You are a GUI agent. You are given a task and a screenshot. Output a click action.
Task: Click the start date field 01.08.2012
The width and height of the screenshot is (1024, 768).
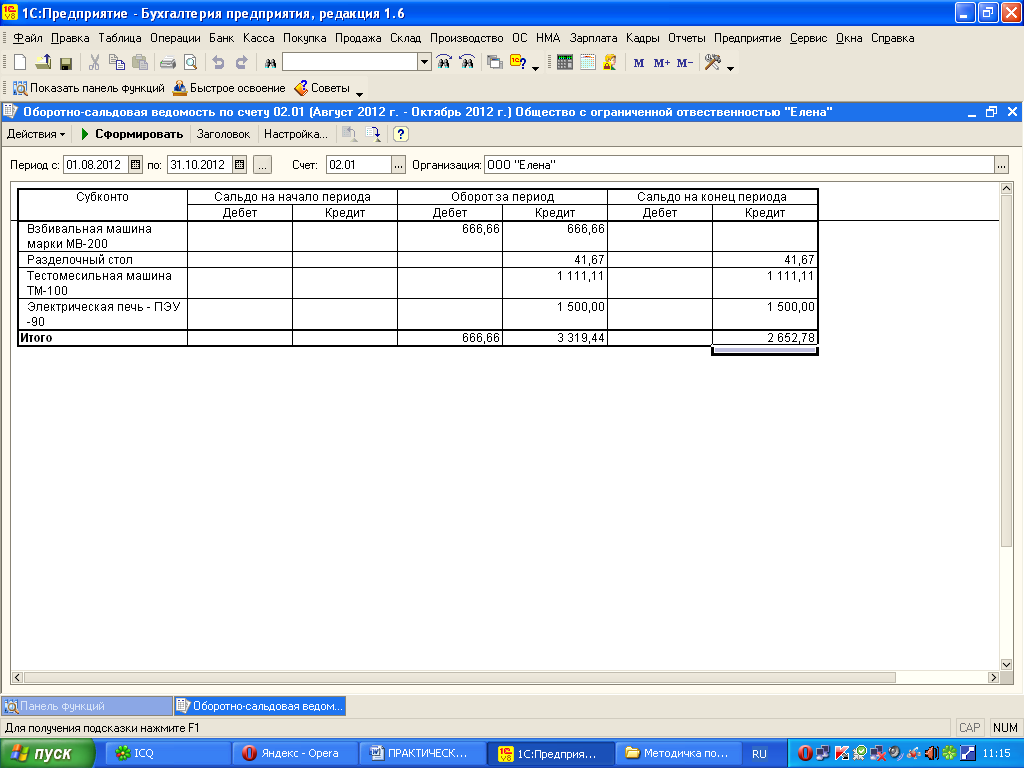click(x=95, y=165)
